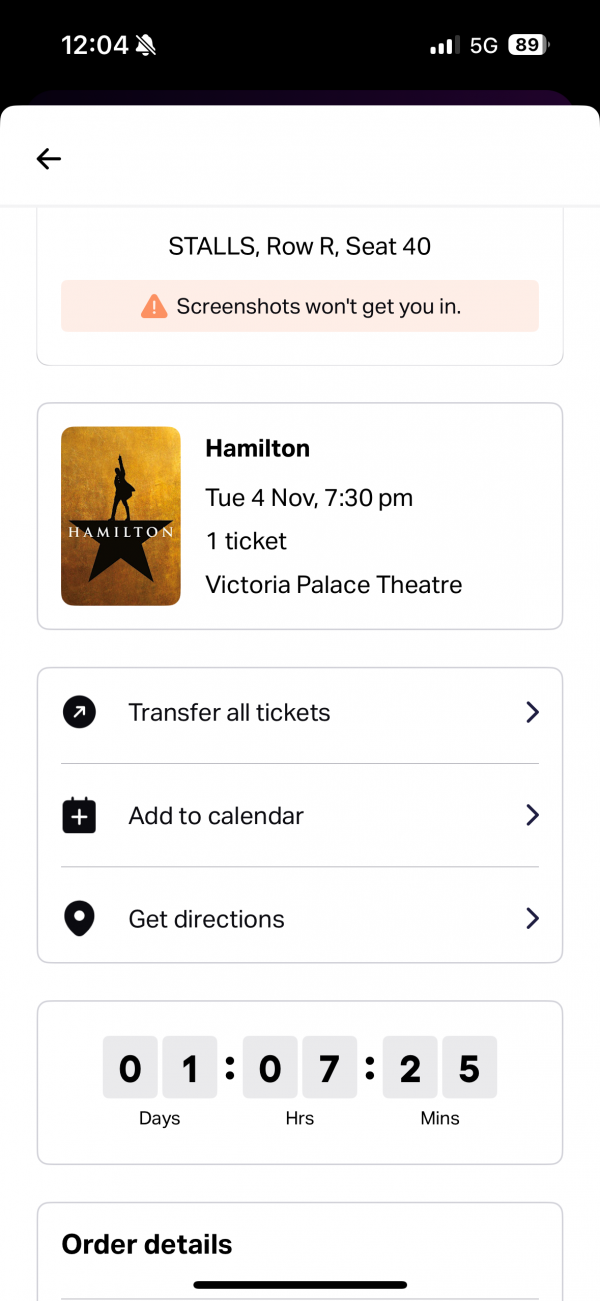Tap the Order details heading

147,1244
